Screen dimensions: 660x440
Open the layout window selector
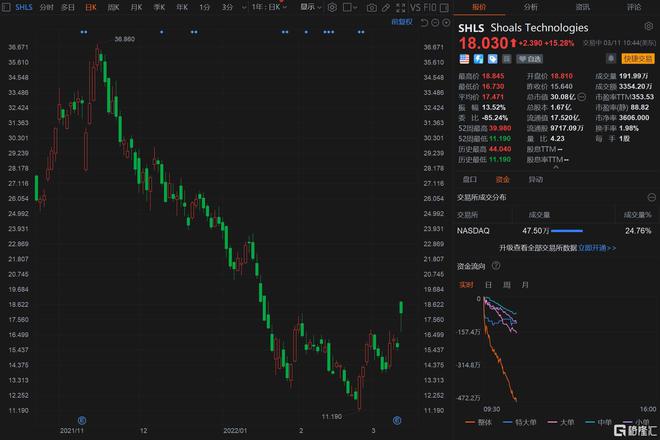click(x=349, y=8)
